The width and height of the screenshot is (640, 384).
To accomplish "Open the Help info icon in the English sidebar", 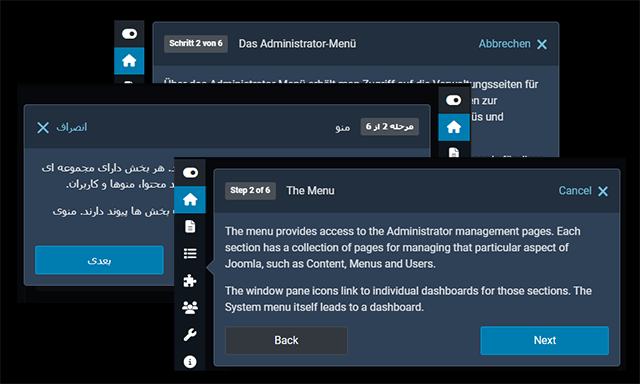I will click(x=190, y=362).
